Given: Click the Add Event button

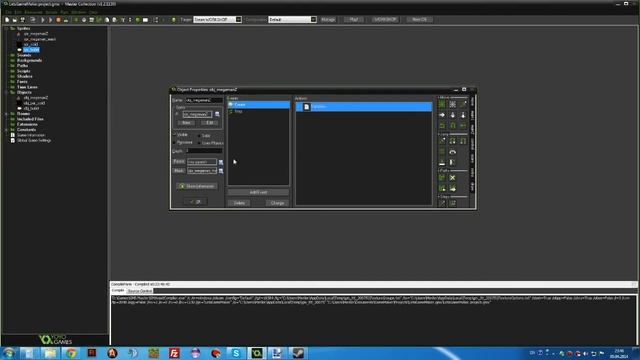Looking at the screenshot, I should coord(258,192).
